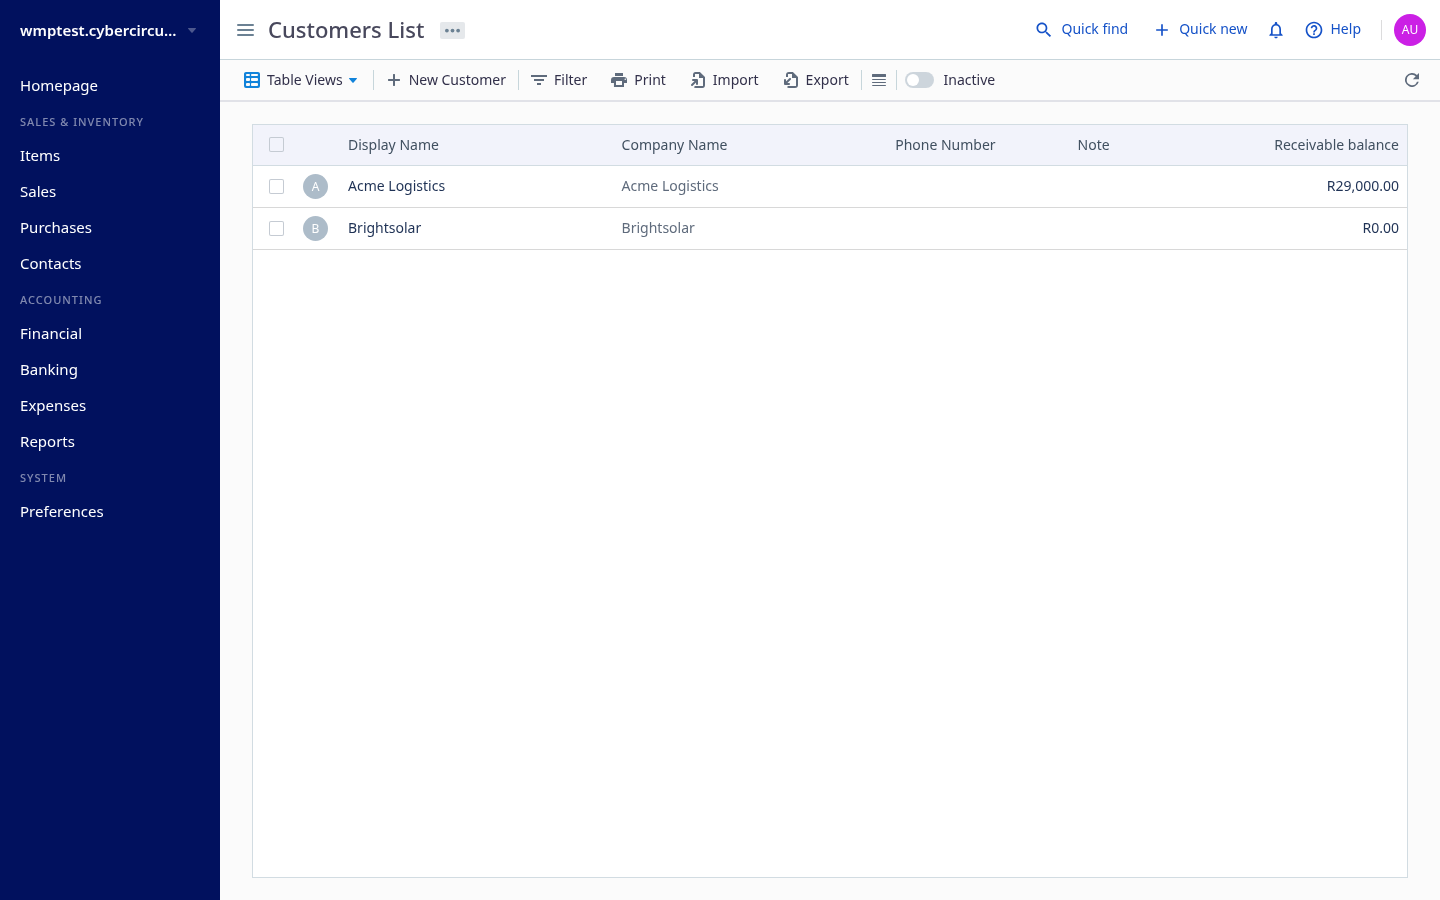Open the row density lines icon
This screenshot has height=900, width=1440.
pos(879,80)
